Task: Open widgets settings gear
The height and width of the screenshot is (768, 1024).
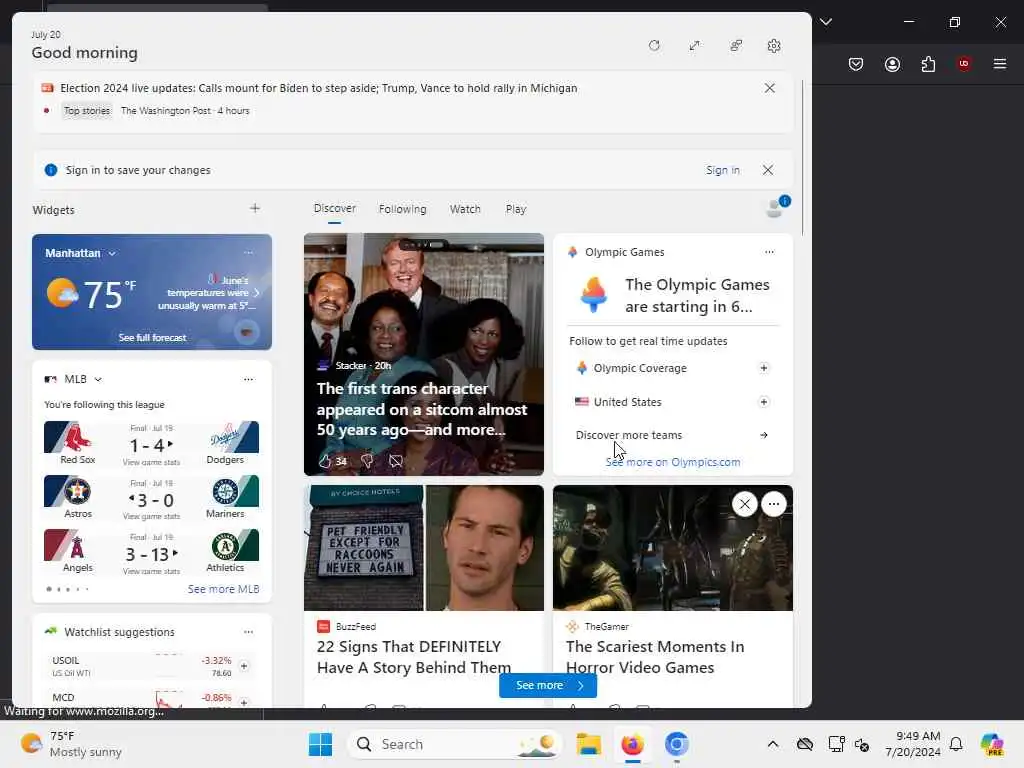Action: click(x=774, y=46)
